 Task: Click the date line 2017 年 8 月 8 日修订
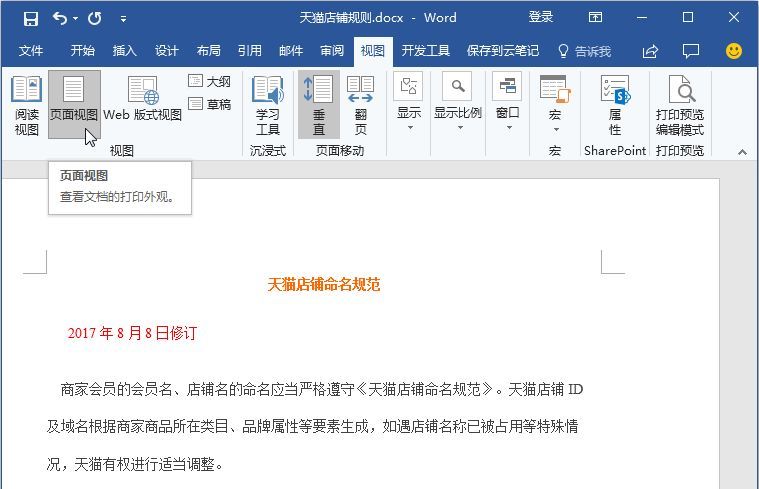tap(132, 333)
